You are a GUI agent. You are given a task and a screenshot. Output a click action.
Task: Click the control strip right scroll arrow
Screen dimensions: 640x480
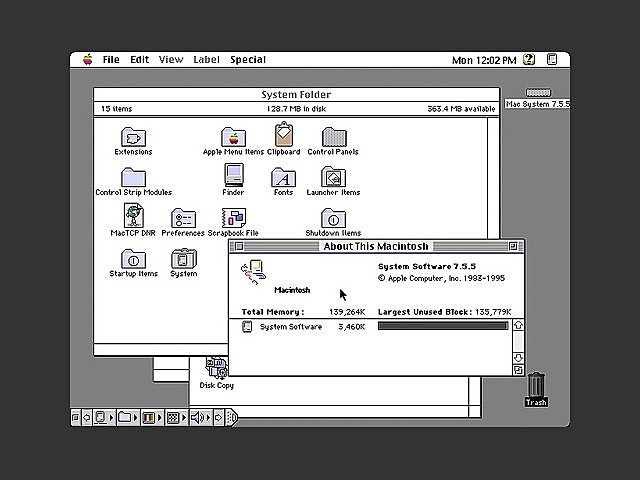pyautogui.click(x=218, y=418)
